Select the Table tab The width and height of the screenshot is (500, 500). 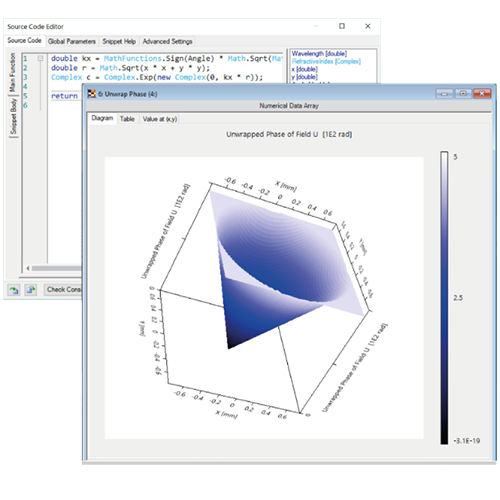coord(127,119)
